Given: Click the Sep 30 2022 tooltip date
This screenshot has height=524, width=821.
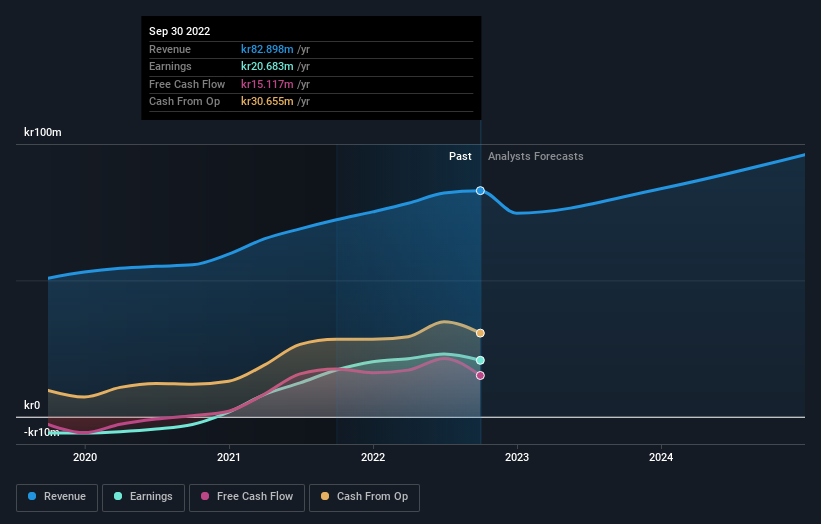Looking at the screenshot, I should 180,31.
